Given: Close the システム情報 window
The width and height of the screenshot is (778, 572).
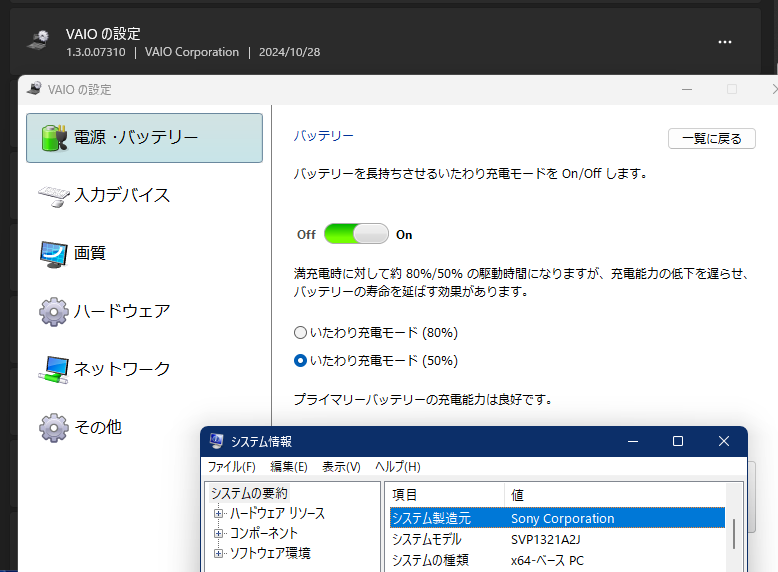Looking at the screenshot, I should [x=724, y=441].
